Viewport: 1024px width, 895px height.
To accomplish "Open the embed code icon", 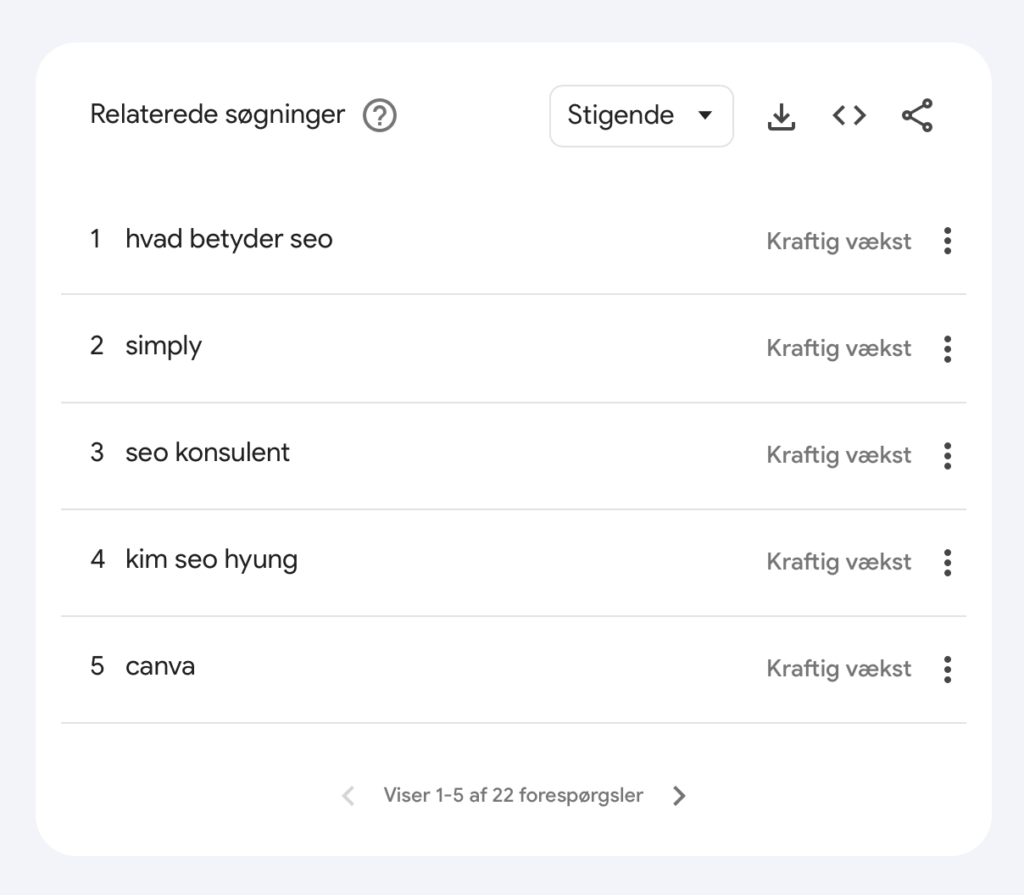I will coord(849,116).
